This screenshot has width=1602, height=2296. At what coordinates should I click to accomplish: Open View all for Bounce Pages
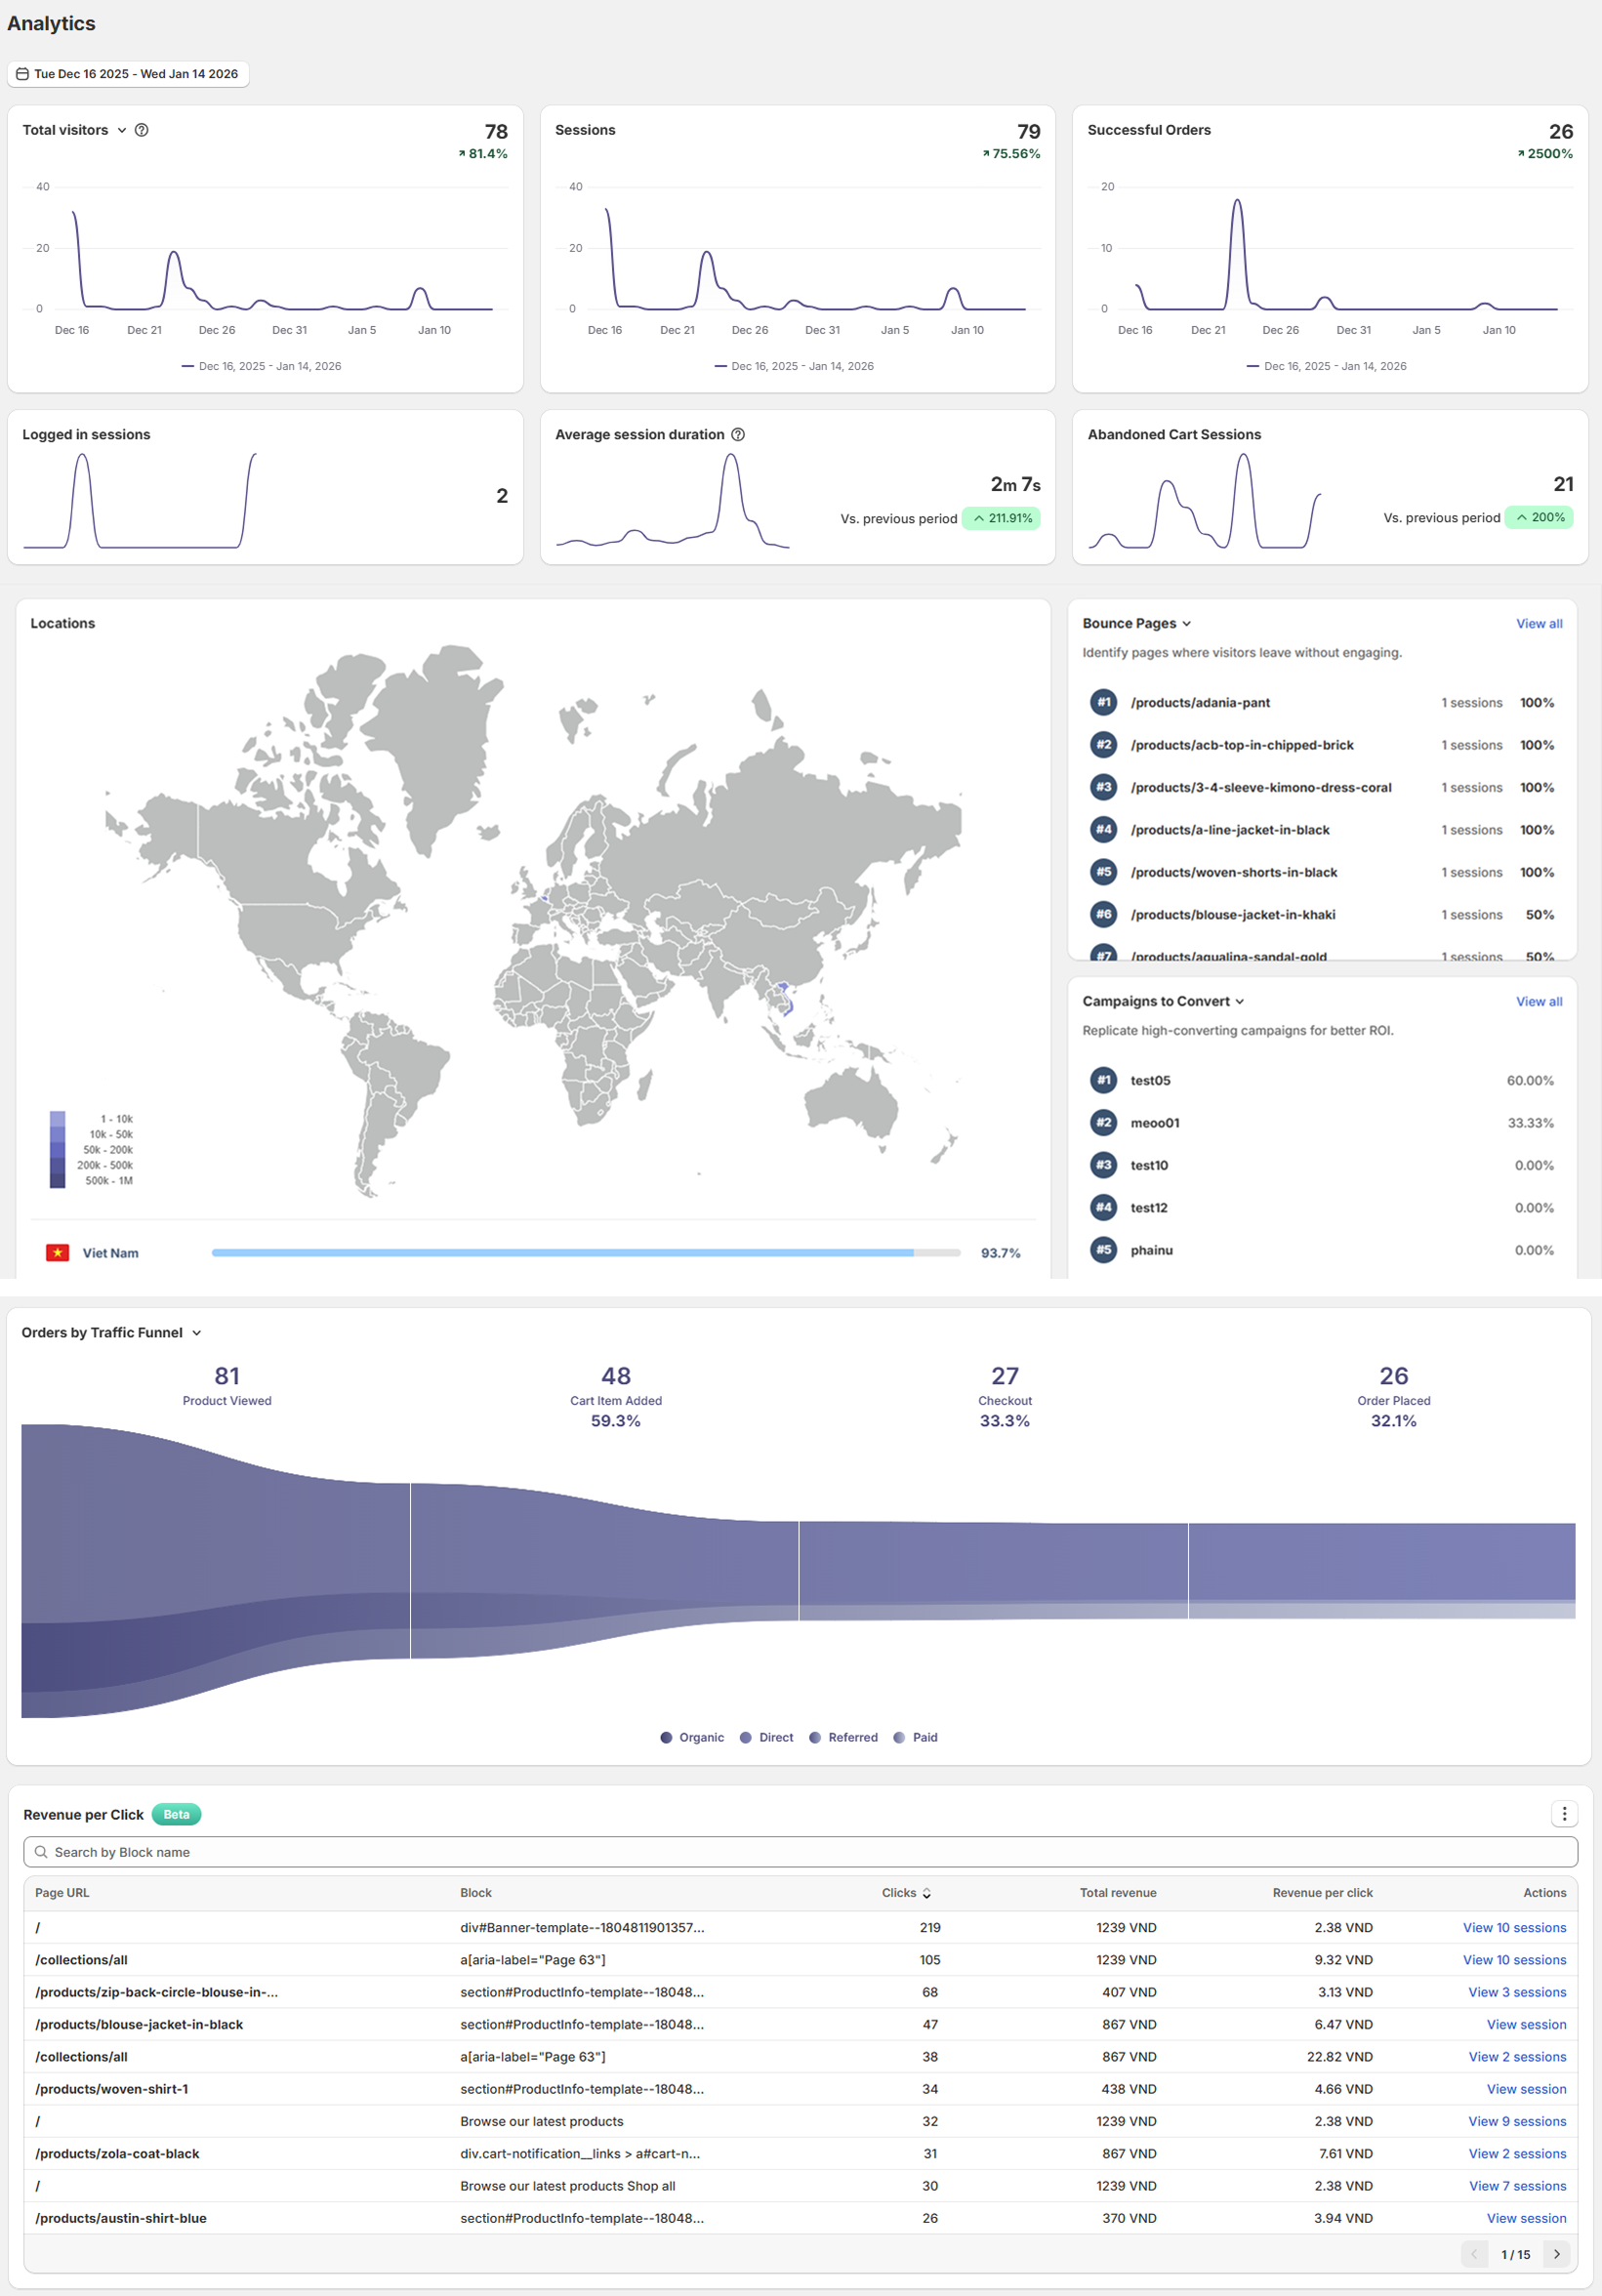click(1539, 623)
